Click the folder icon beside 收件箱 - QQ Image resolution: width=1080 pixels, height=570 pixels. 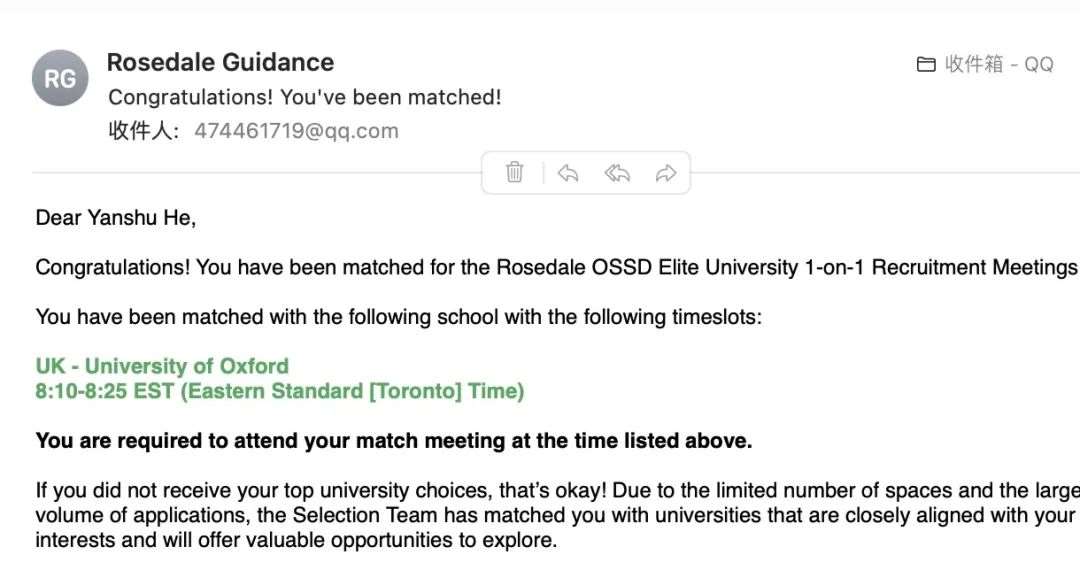pyautogui.click(x=926, y=64)
